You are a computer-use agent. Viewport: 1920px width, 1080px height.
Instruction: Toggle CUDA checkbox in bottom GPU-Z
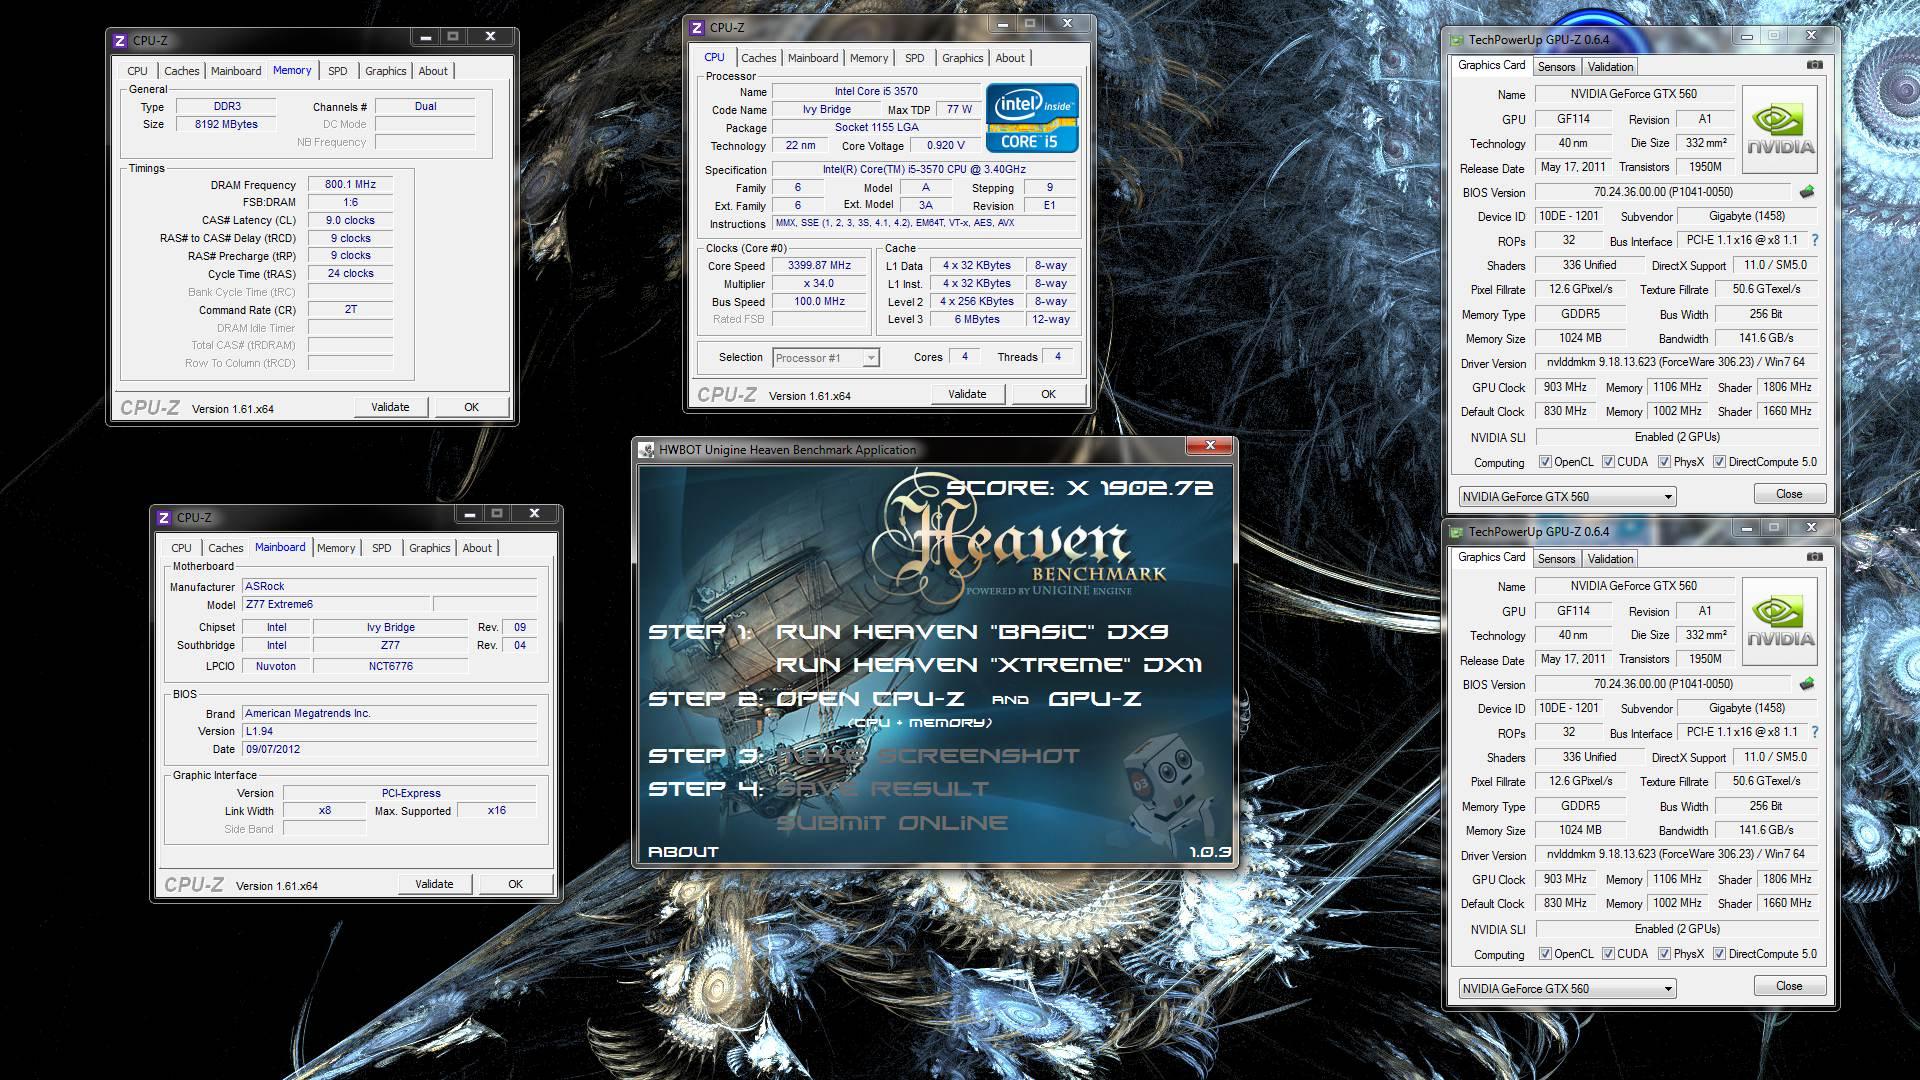(x=1608, y=954)
